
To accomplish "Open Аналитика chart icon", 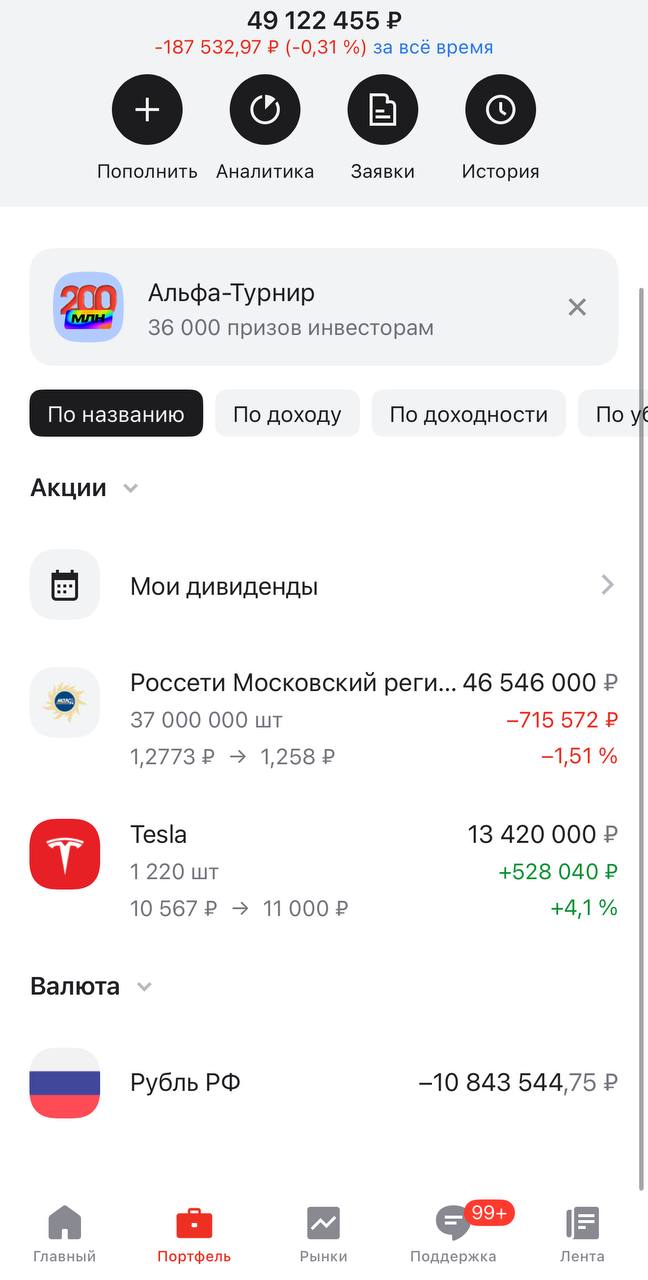I will [265, 110].
